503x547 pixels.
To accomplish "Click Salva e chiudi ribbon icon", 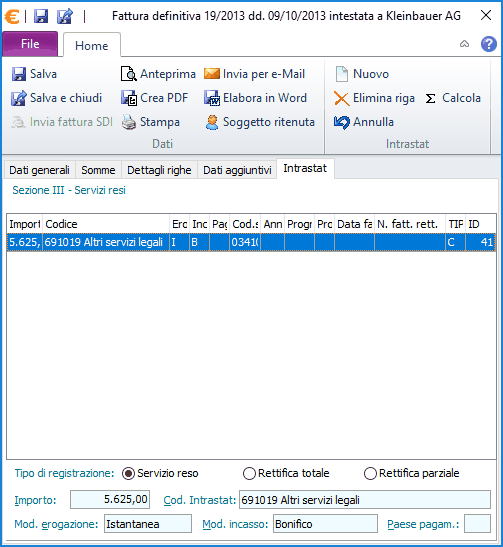I will pos(18,98).
